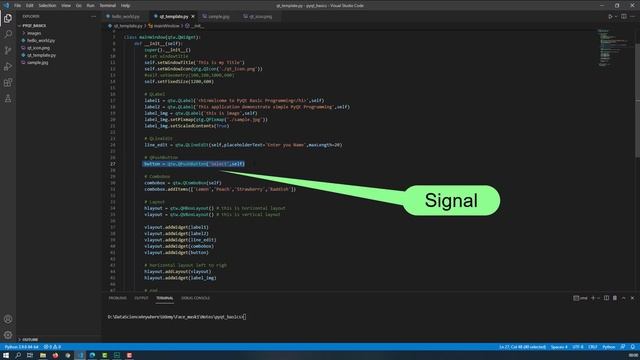This screenshot has width=640, height=360.
Task: Open the File menu
Action: click(18, 6)
